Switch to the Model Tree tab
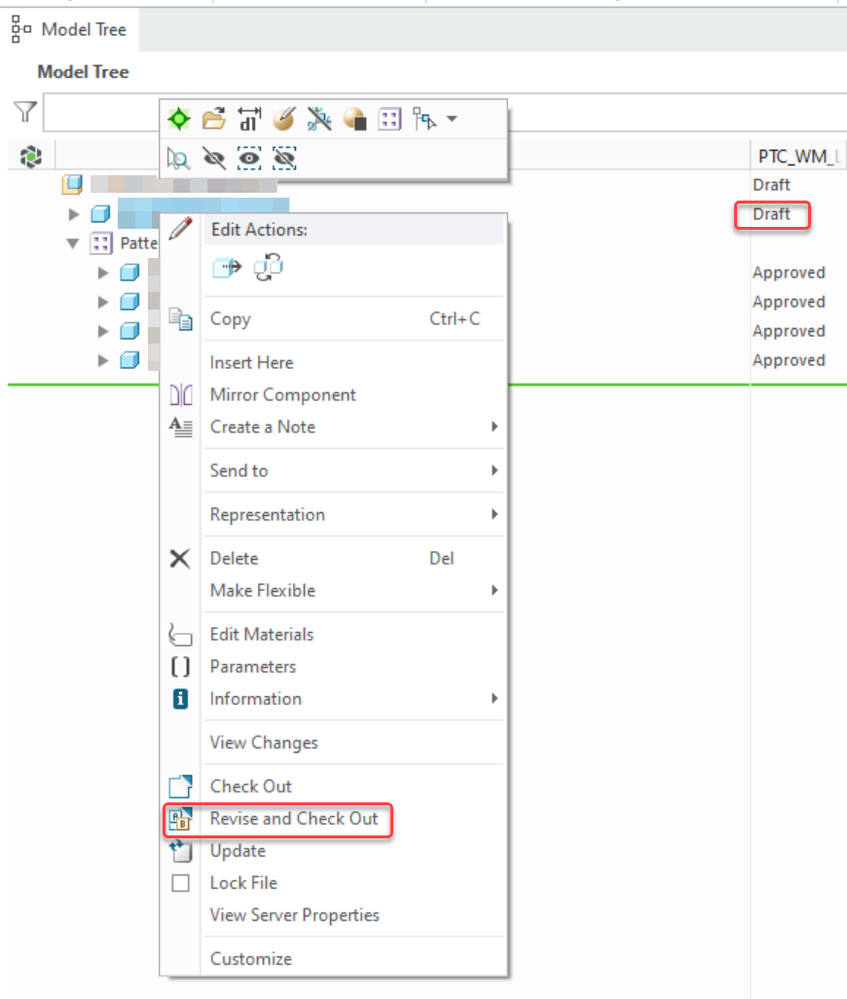Viewport: 847px width, 999px height. (70, 29)
